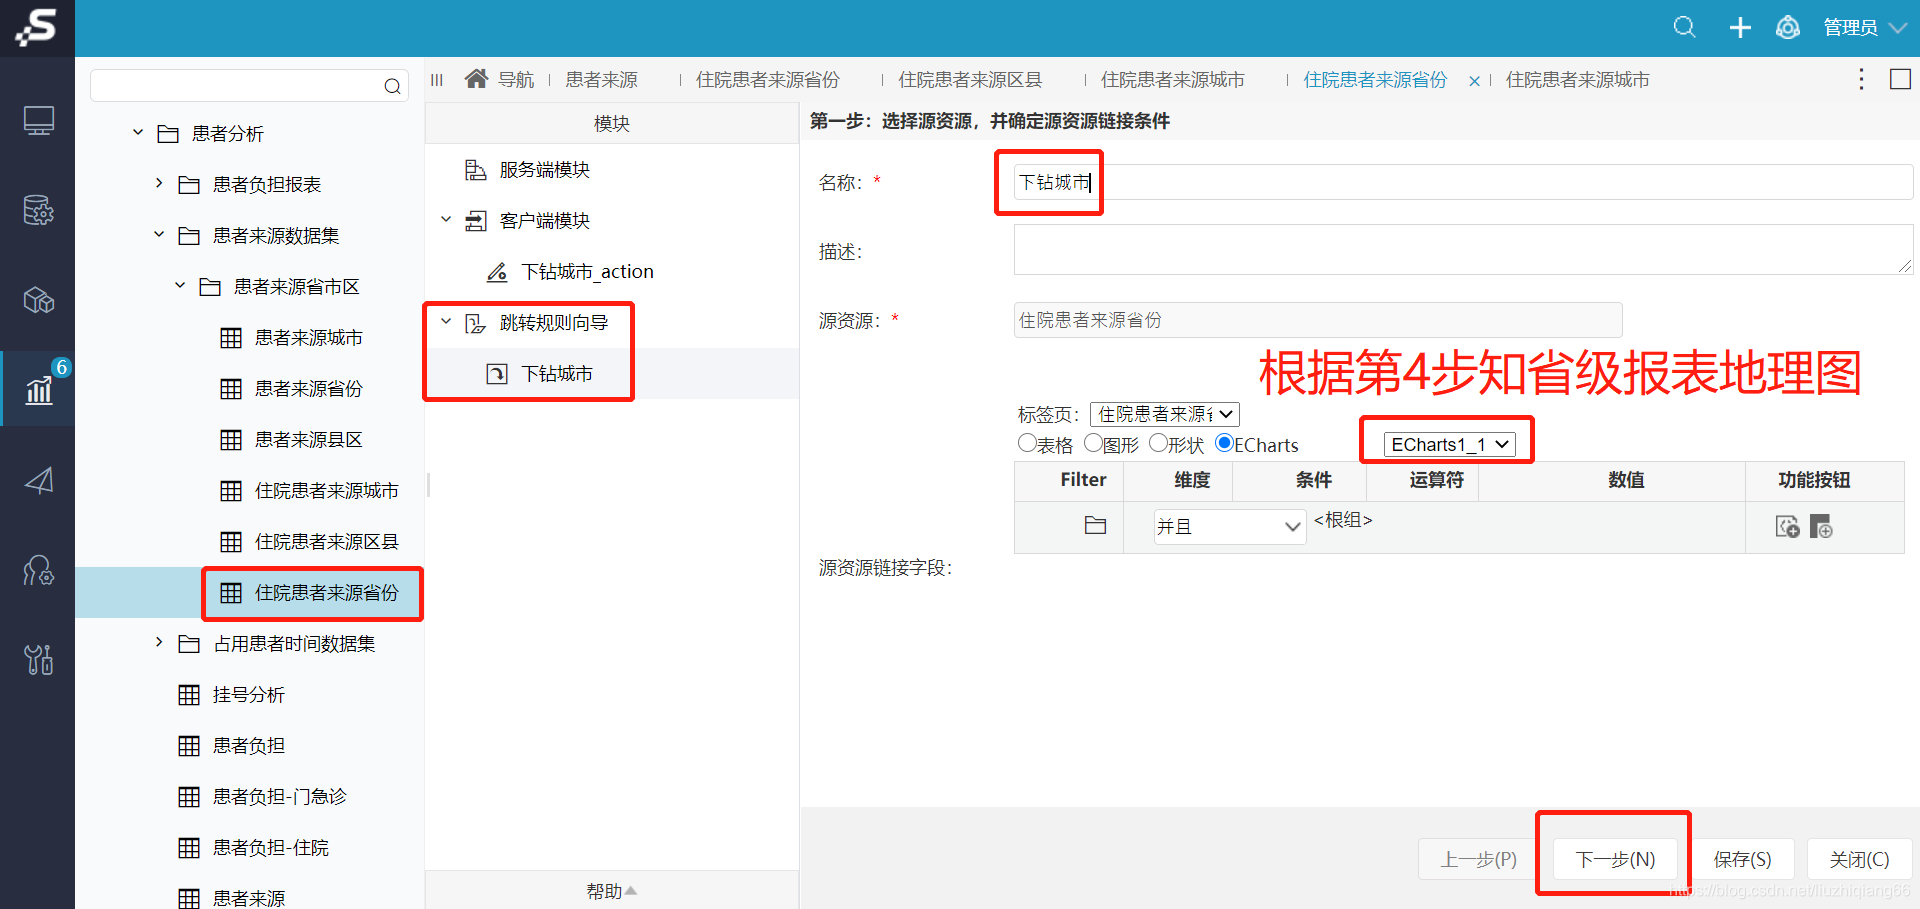Open the cube icon in the left sidebar
This screenshot has width=1920, height=909.
coord(38,300)
